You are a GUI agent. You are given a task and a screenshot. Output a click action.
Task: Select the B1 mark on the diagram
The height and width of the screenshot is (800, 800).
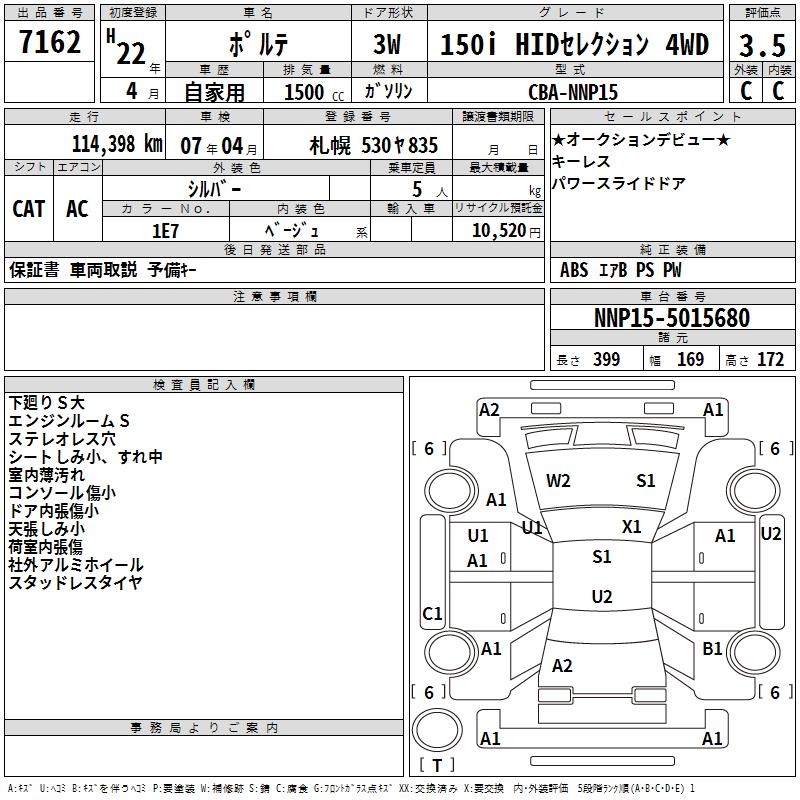click(x=712, y=648)
